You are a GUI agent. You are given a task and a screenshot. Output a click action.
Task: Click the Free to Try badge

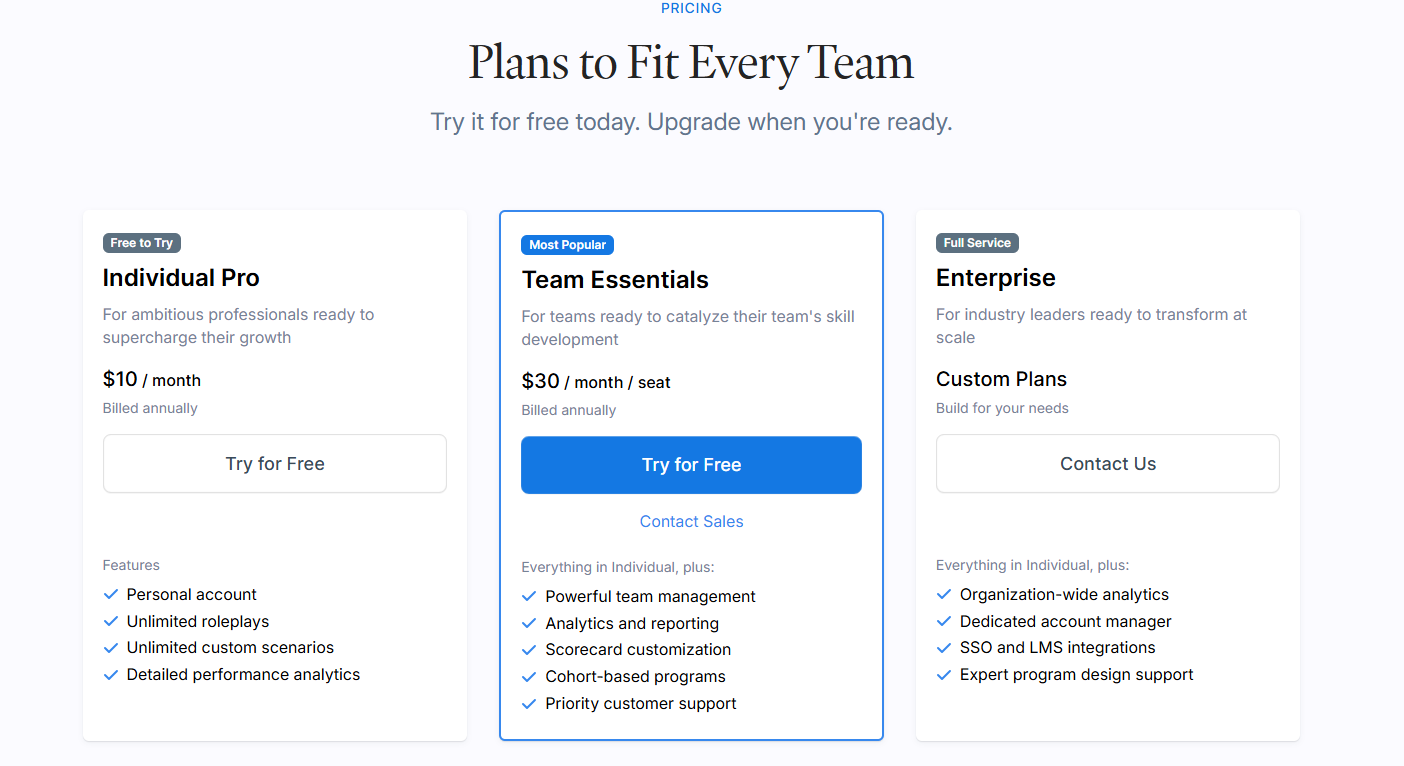pos(142,243)
